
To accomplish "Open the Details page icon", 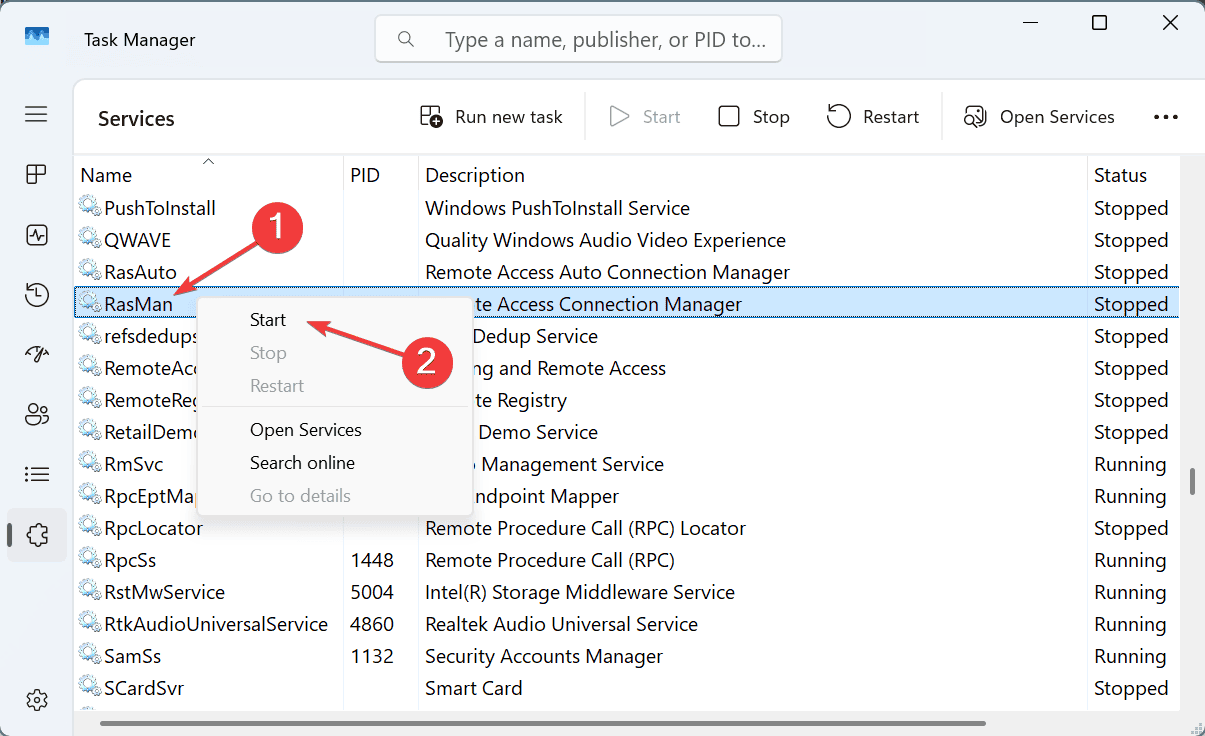I will (37, 474).
